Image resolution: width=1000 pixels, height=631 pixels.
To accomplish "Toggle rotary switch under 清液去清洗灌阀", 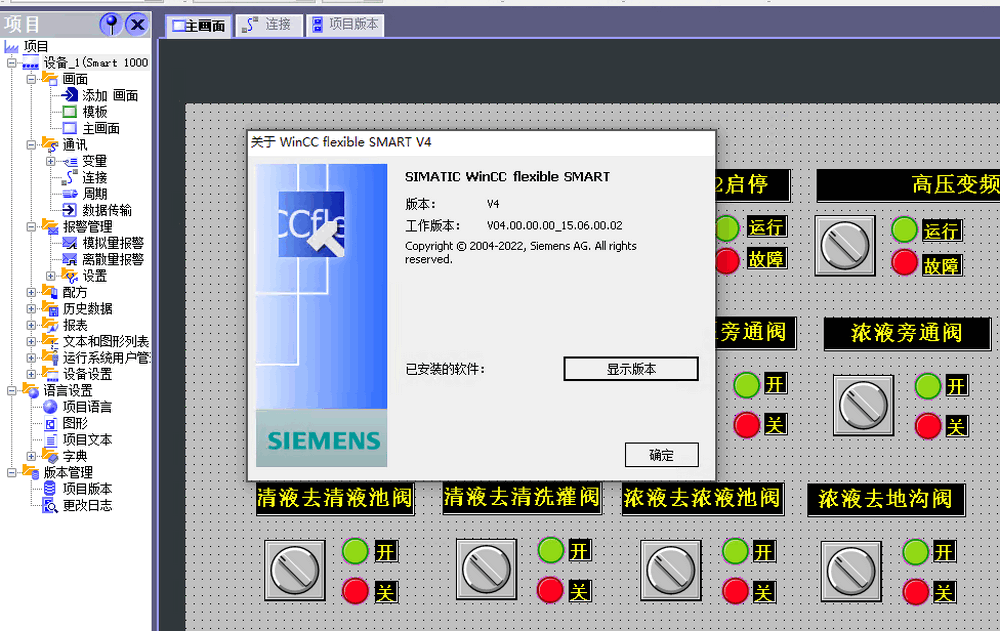I will coord(486,569).
